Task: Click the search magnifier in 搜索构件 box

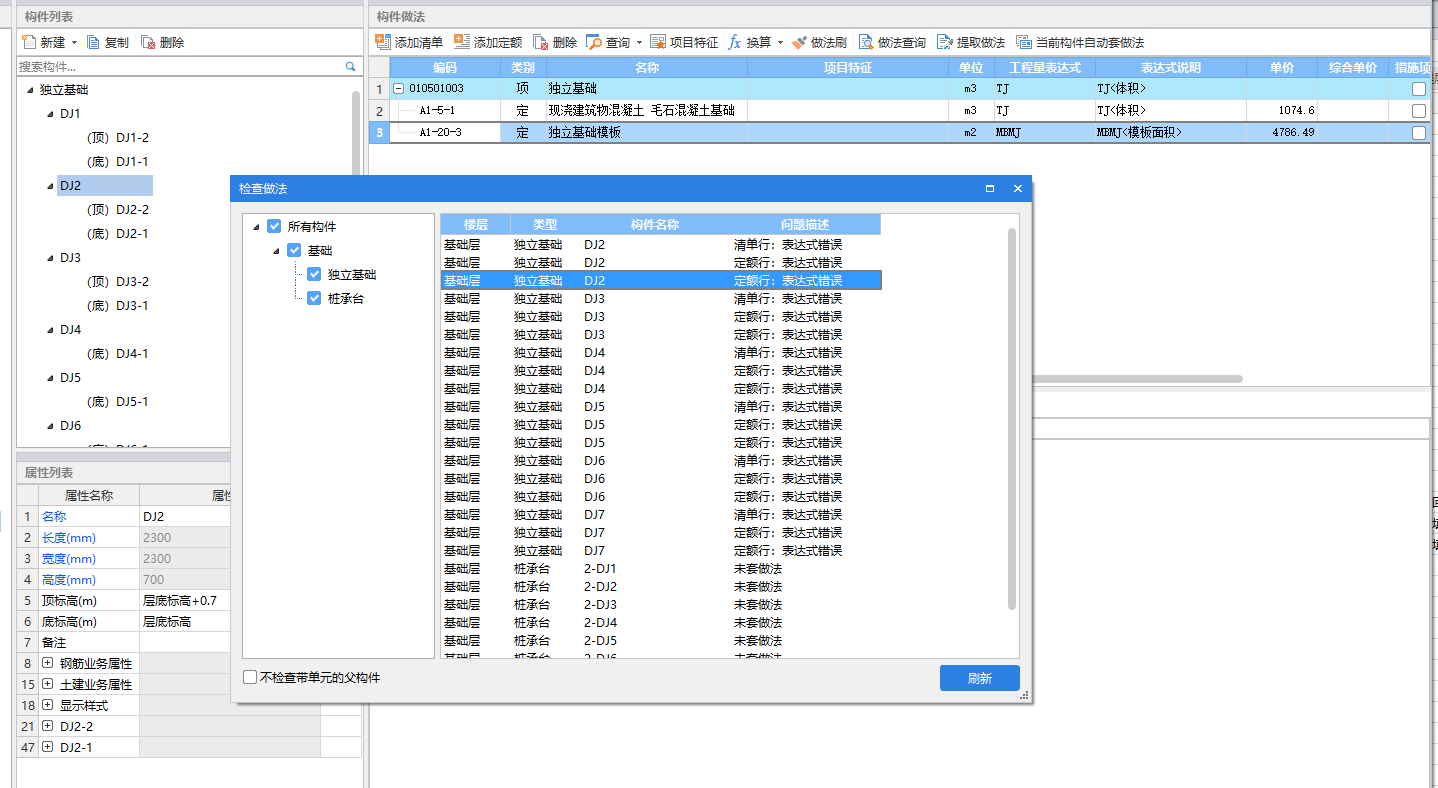Action: click(x=351, y=66)
